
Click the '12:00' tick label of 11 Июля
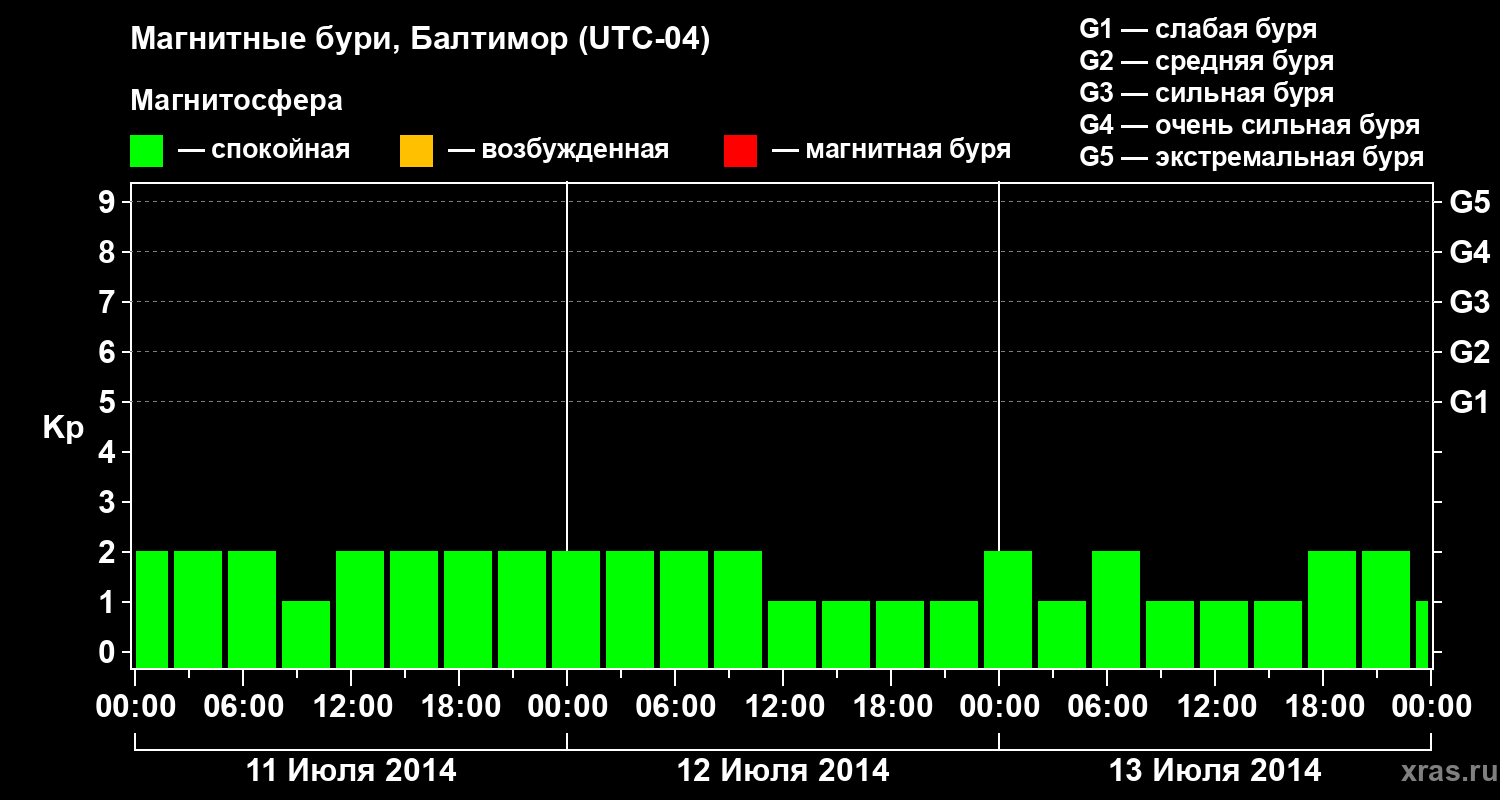tap(351, 706)
